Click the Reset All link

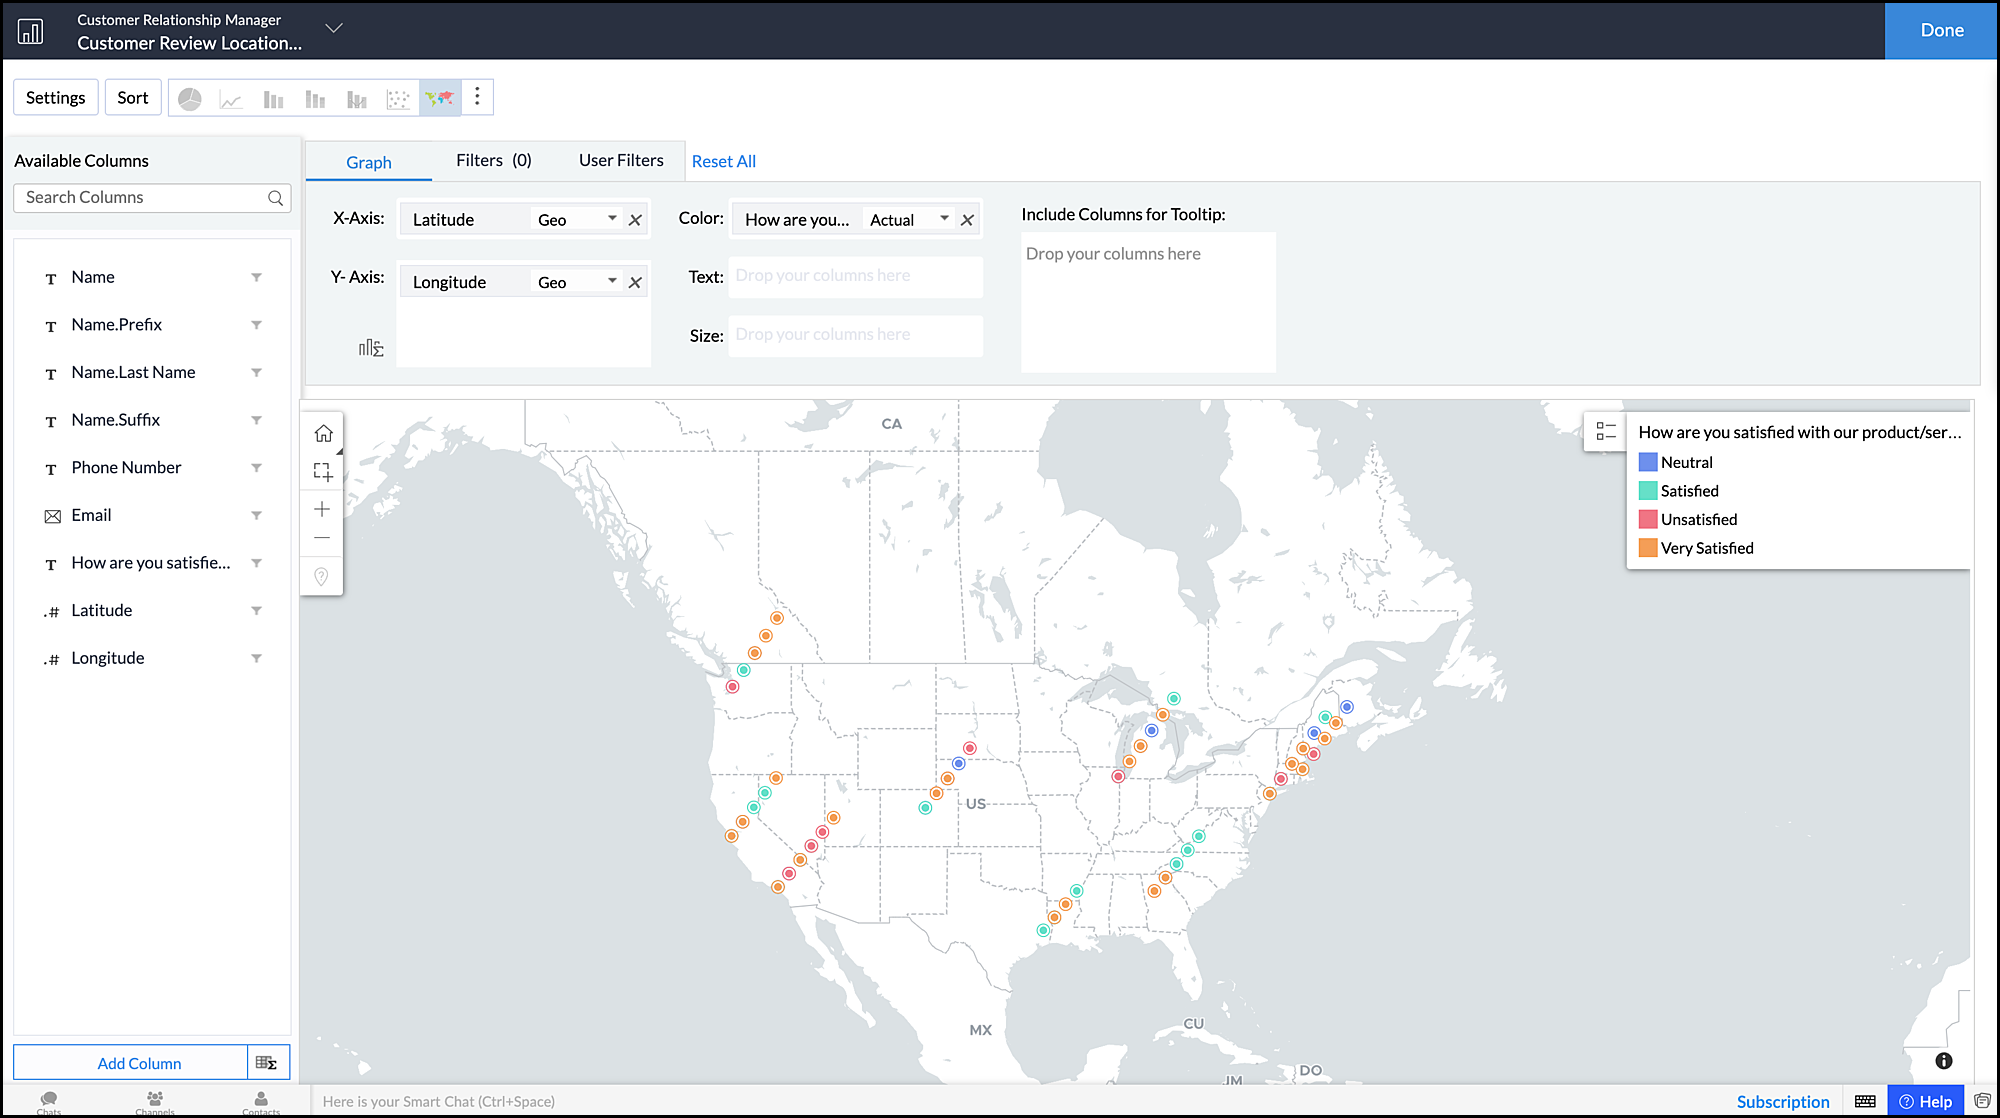(x=723, y=161)
